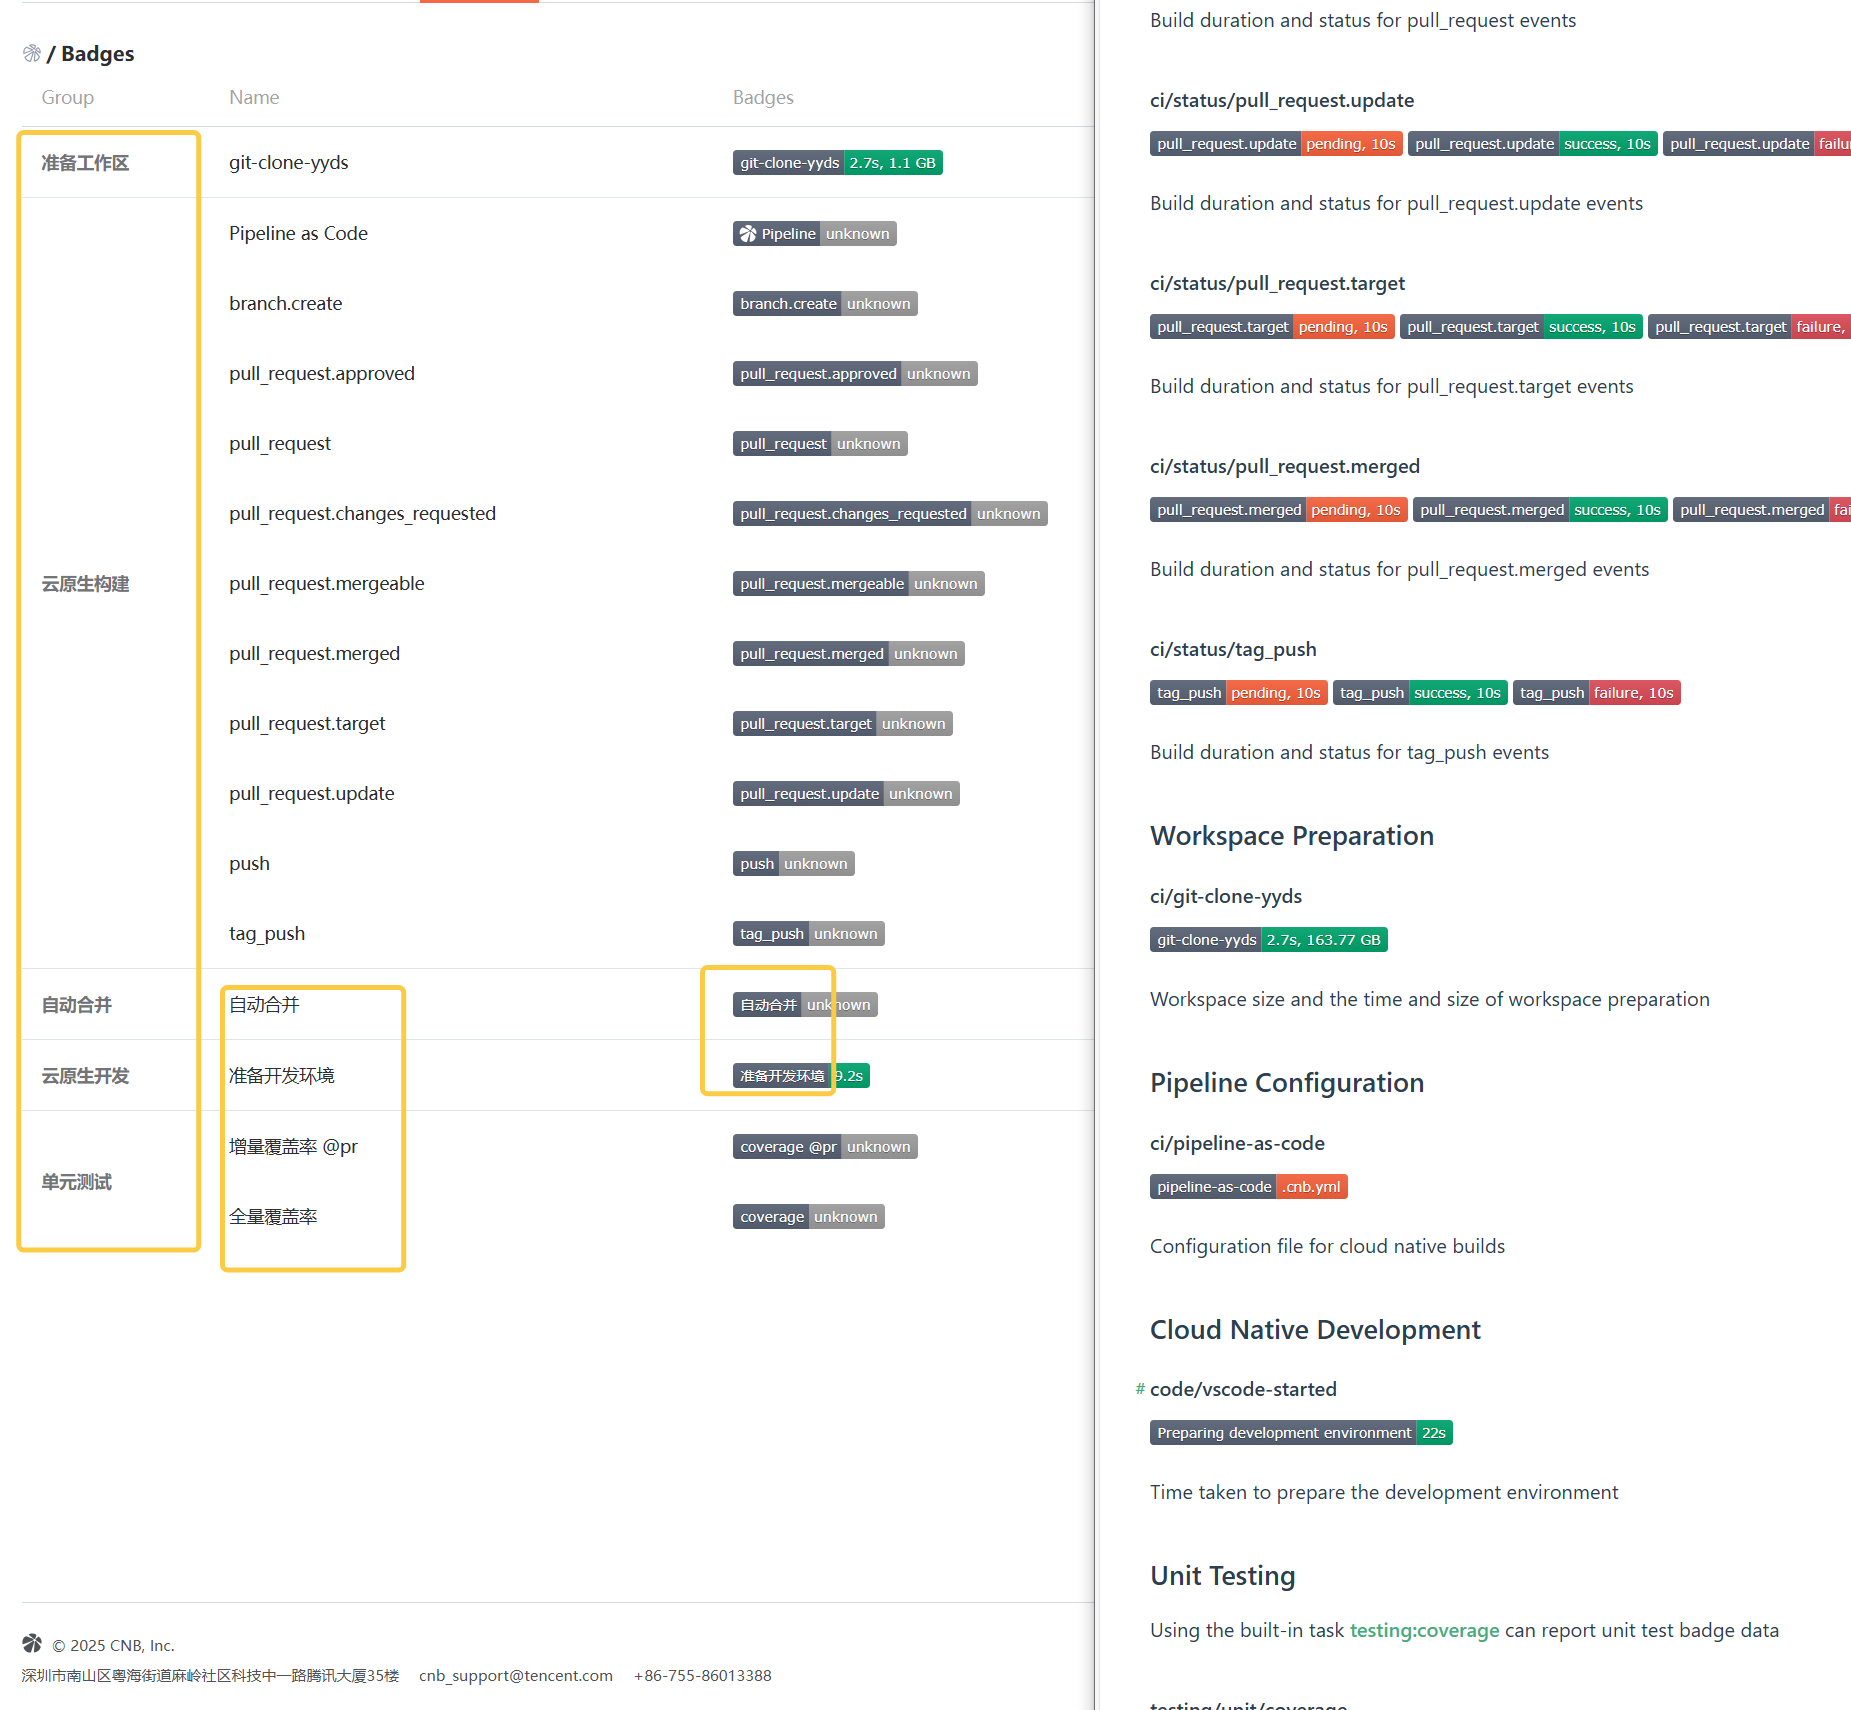Click the cnb_support@tencent.com email link
Viewport: 1851px width, 1710px height.
[515, 1675]
